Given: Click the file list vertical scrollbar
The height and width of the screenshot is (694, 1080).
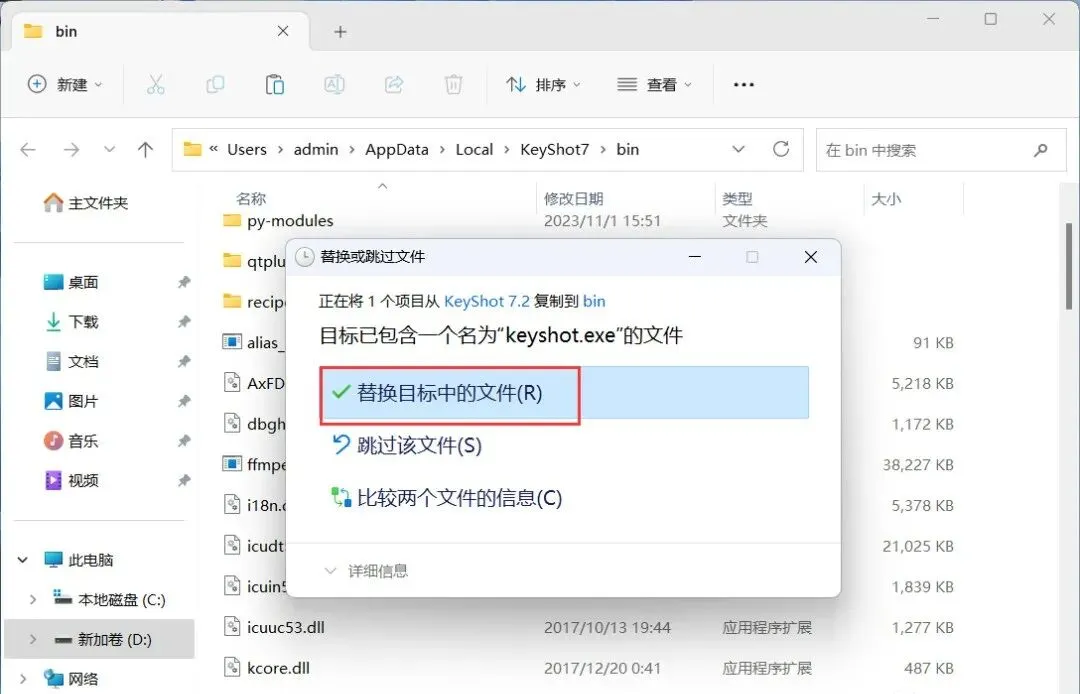Looking at the screenshot, I should [1069, 266].
